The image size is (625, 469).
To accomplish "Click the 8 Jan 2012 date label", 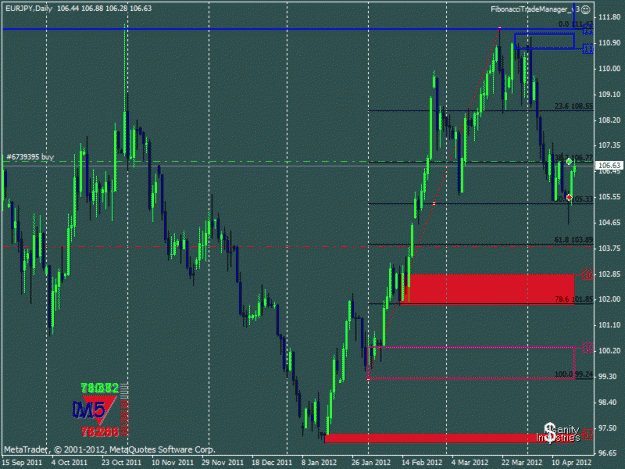I will [319, 462].
